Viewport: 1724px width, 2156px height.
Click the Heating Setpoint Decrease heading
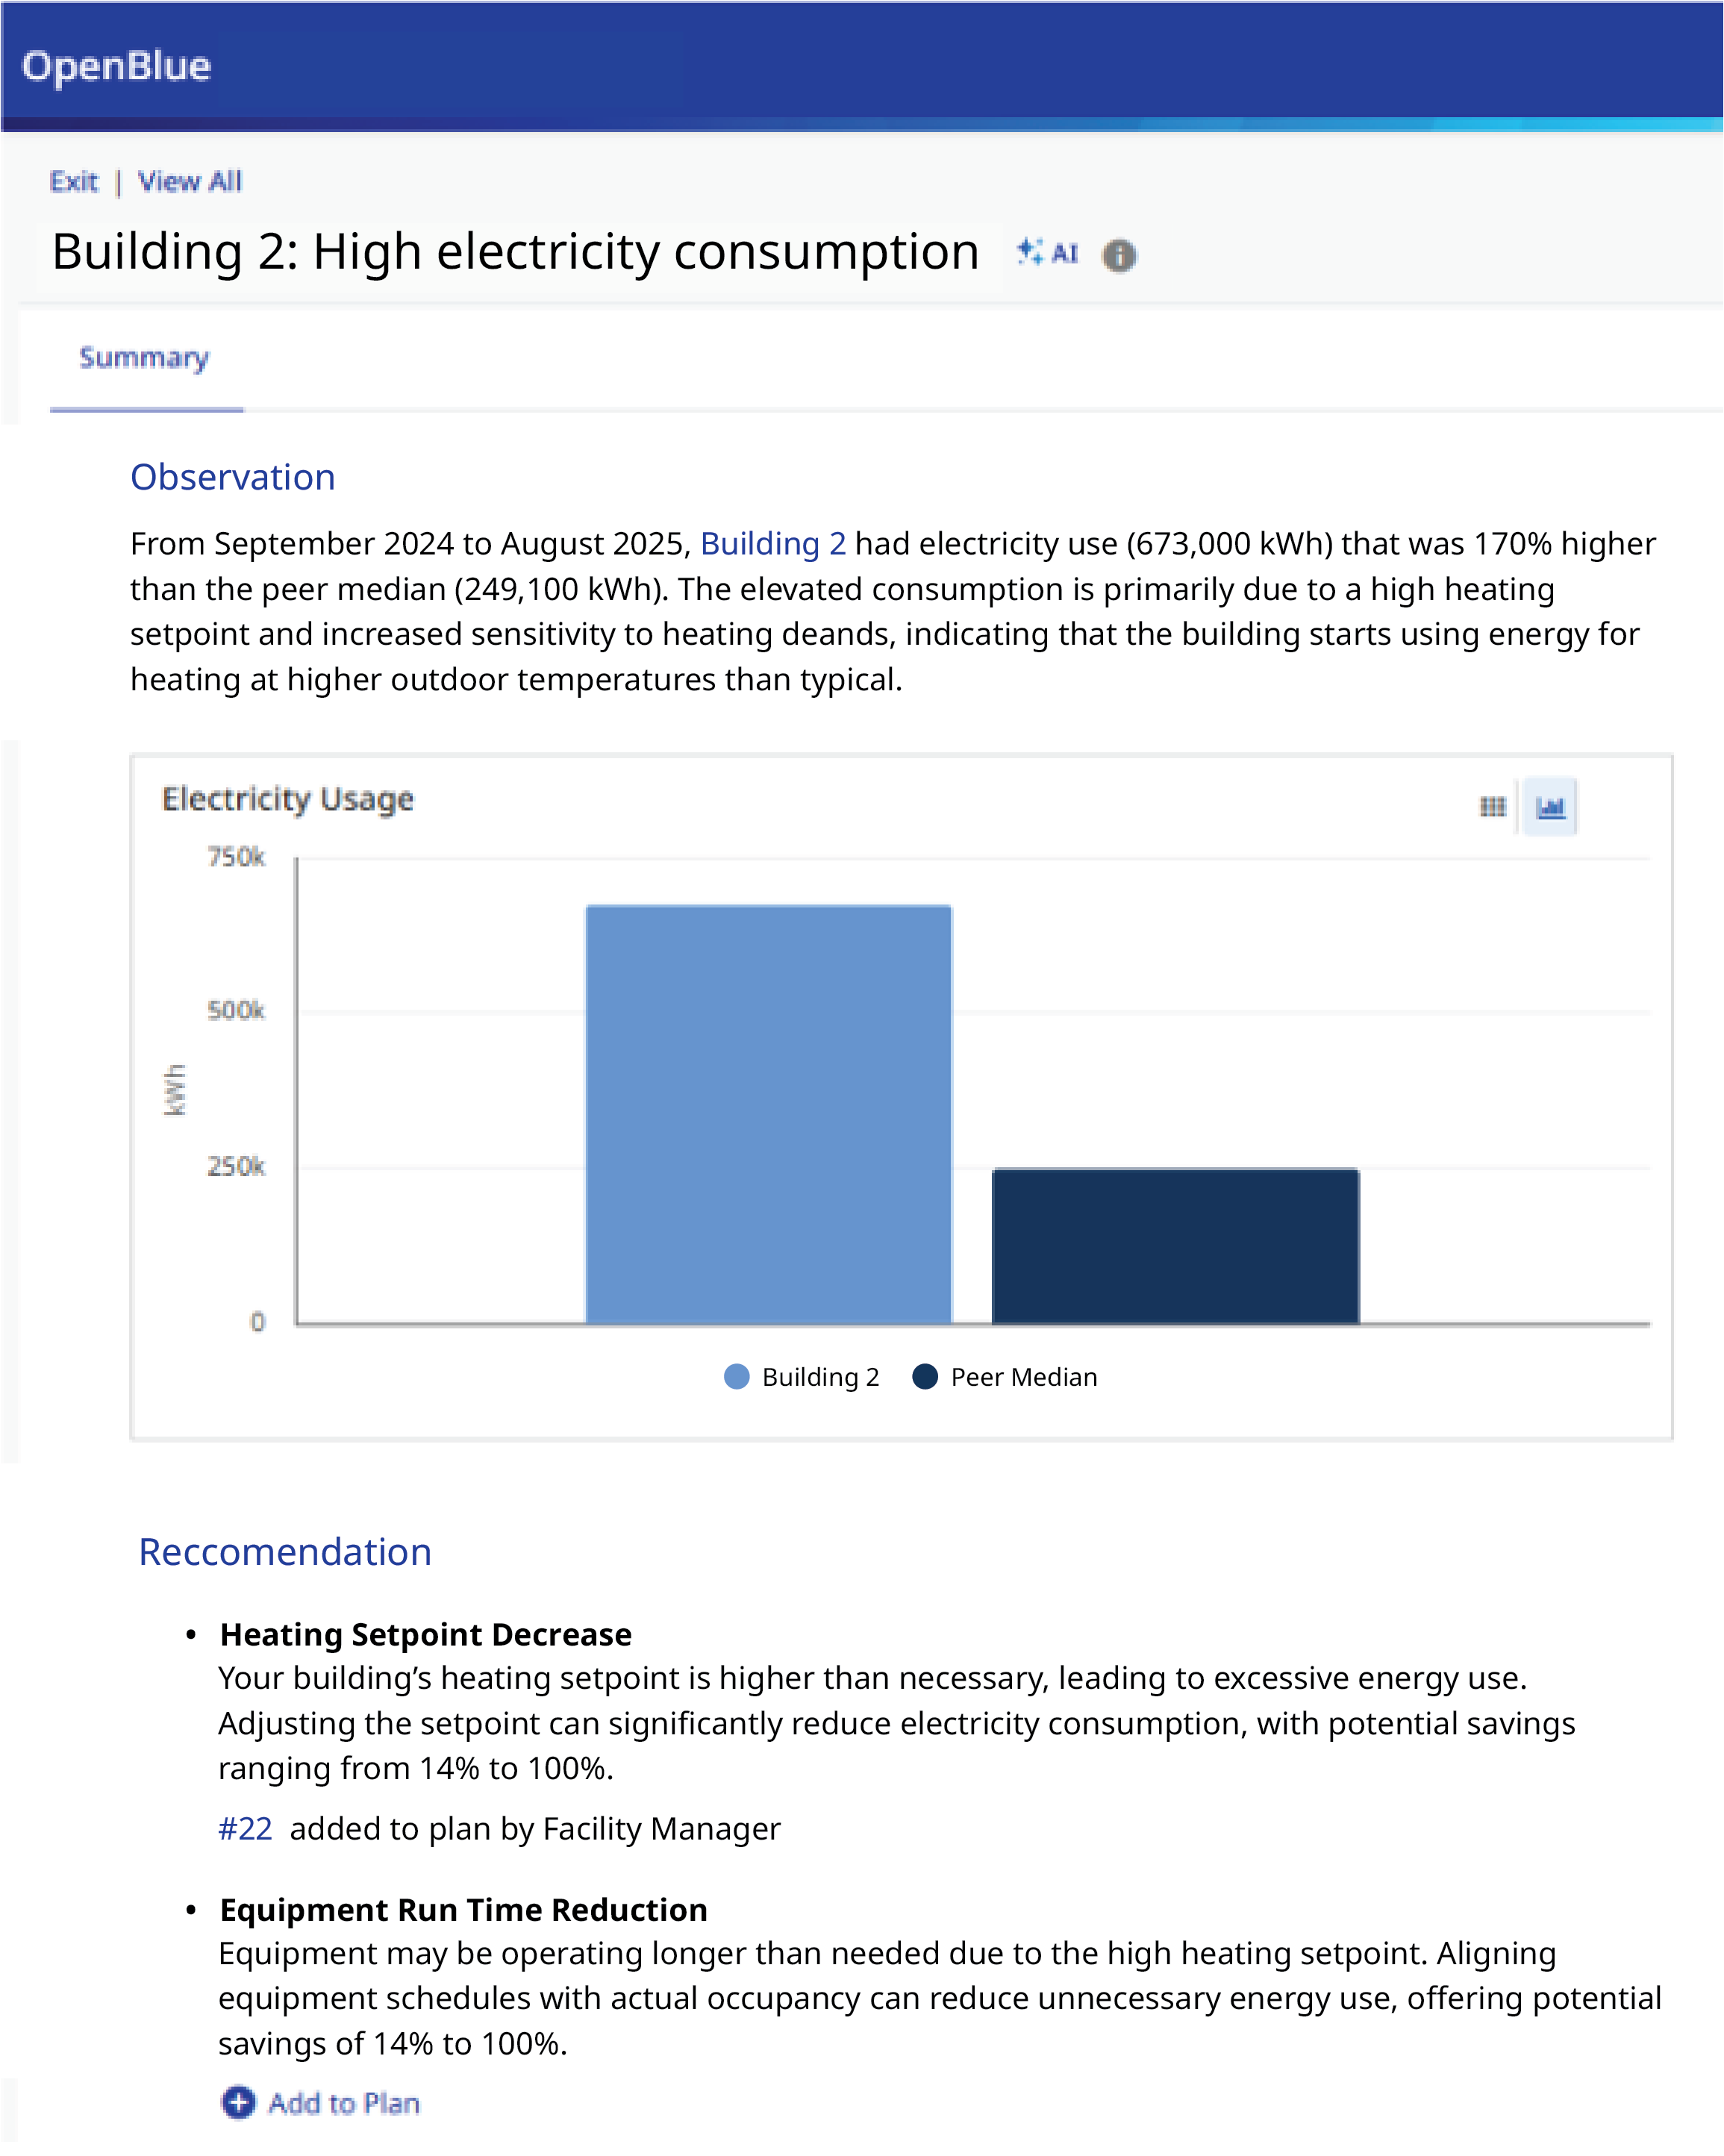pyautogui.click(x=426, y=1634)
